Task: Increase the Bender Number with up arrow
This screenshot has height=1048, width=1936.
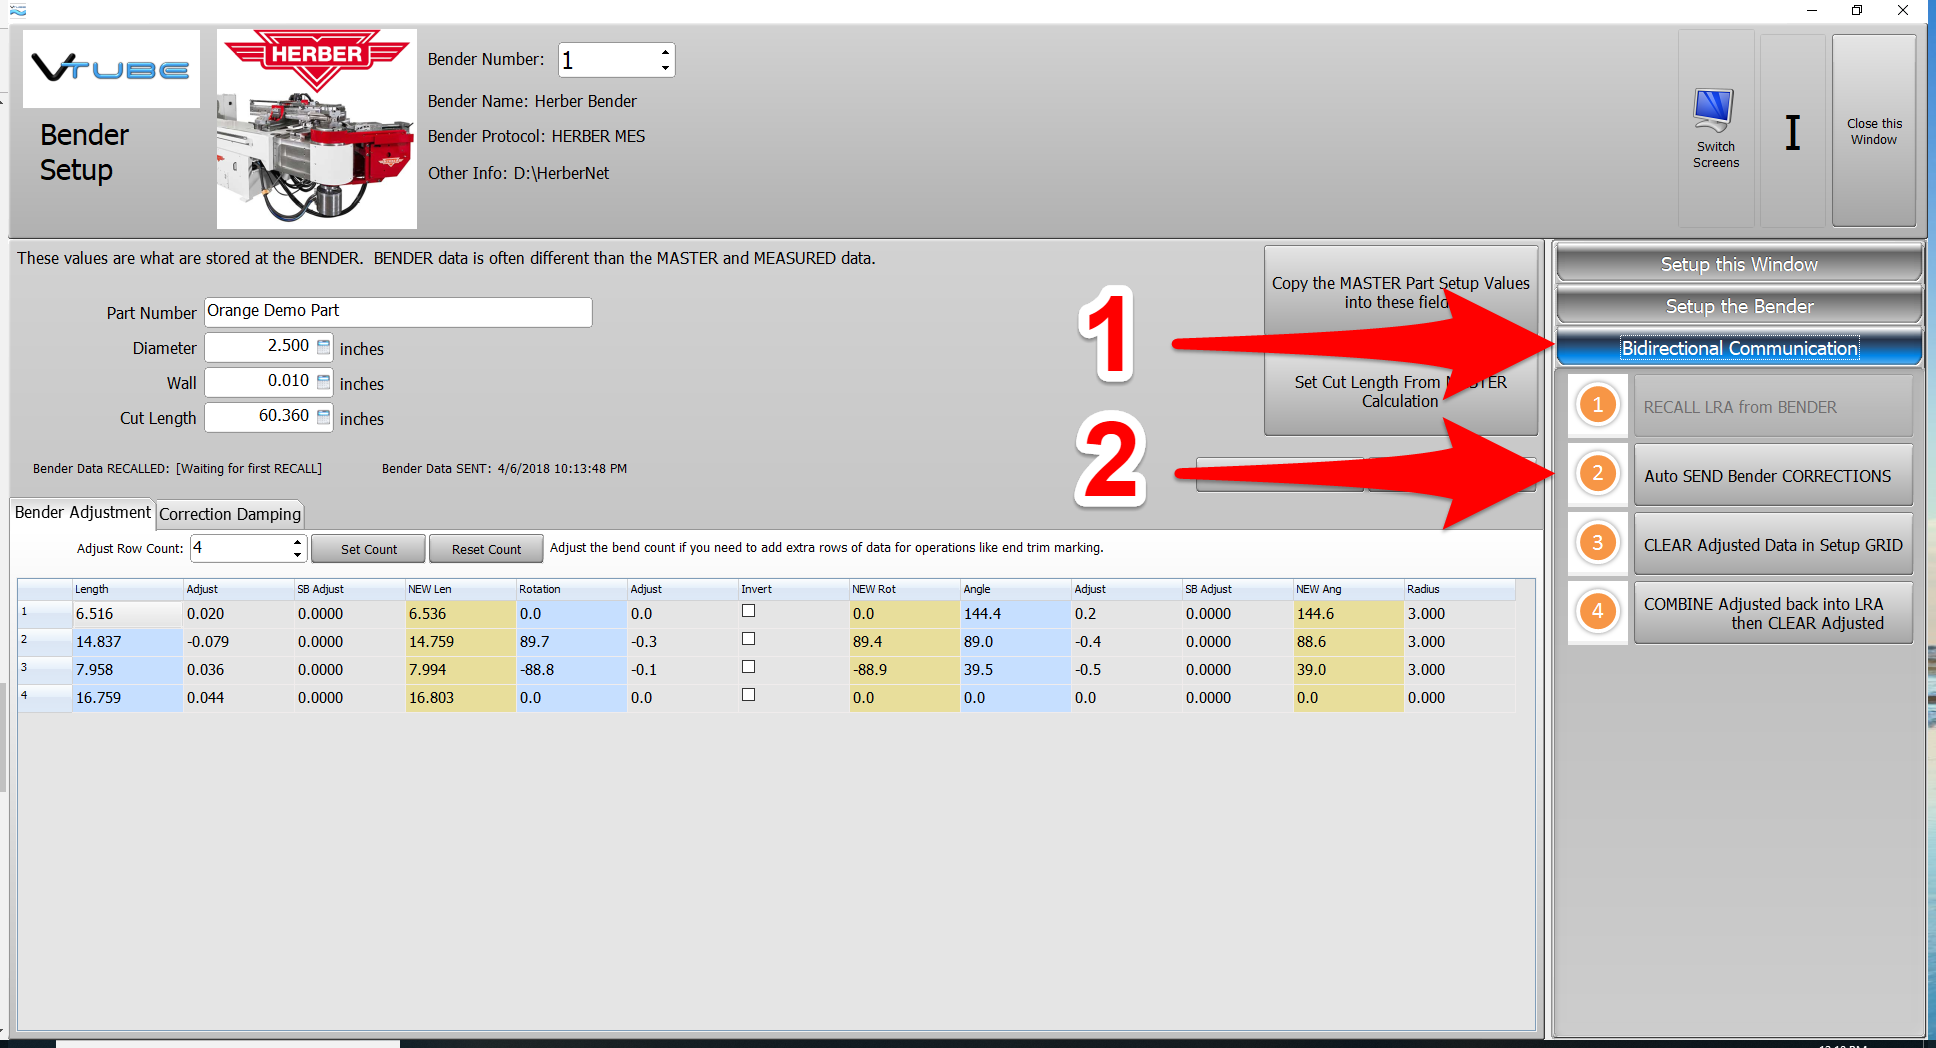Action: (665, 52)
